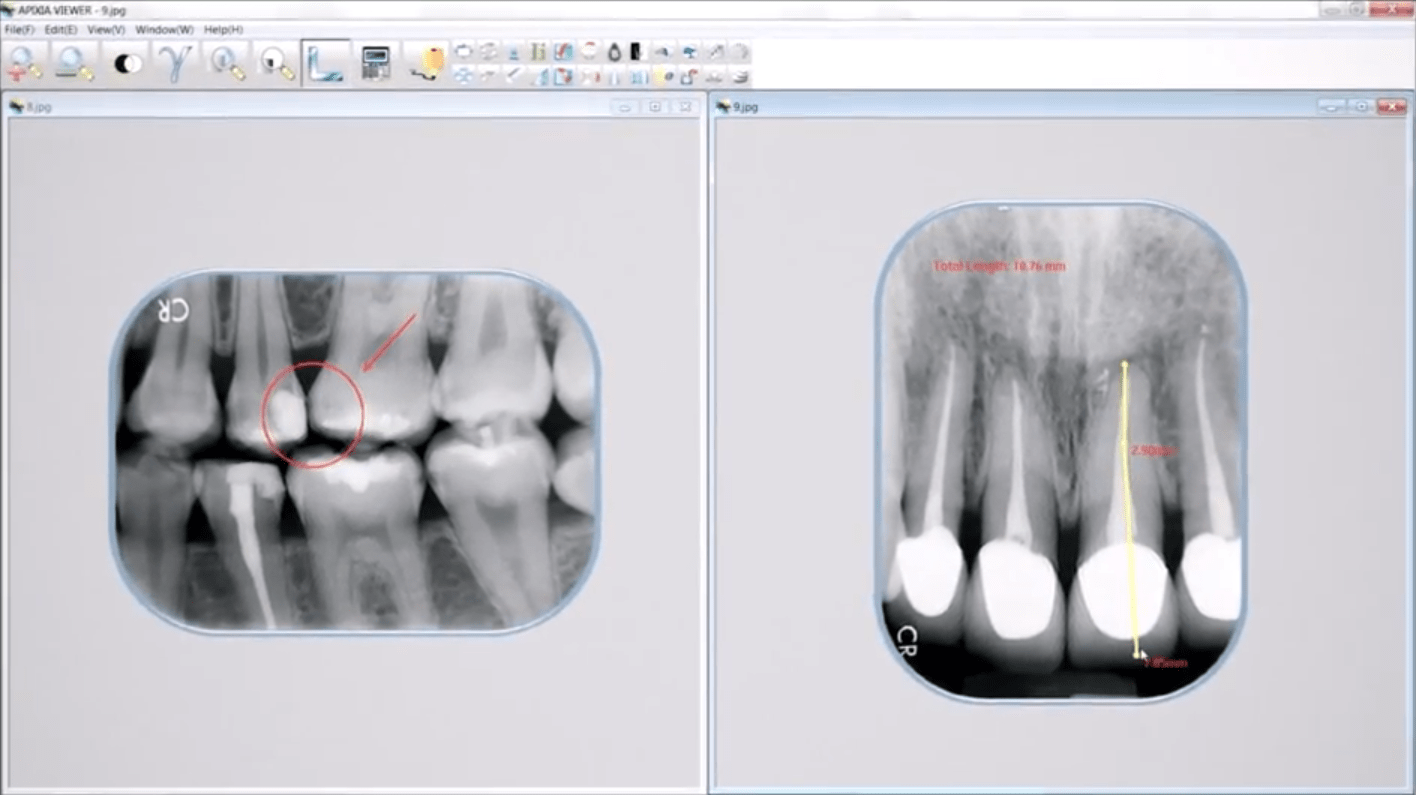Image resolution: width=1416 pixels, height=795 pixels.
Task: Select the zoom in tool
Action: pos(22,60)
